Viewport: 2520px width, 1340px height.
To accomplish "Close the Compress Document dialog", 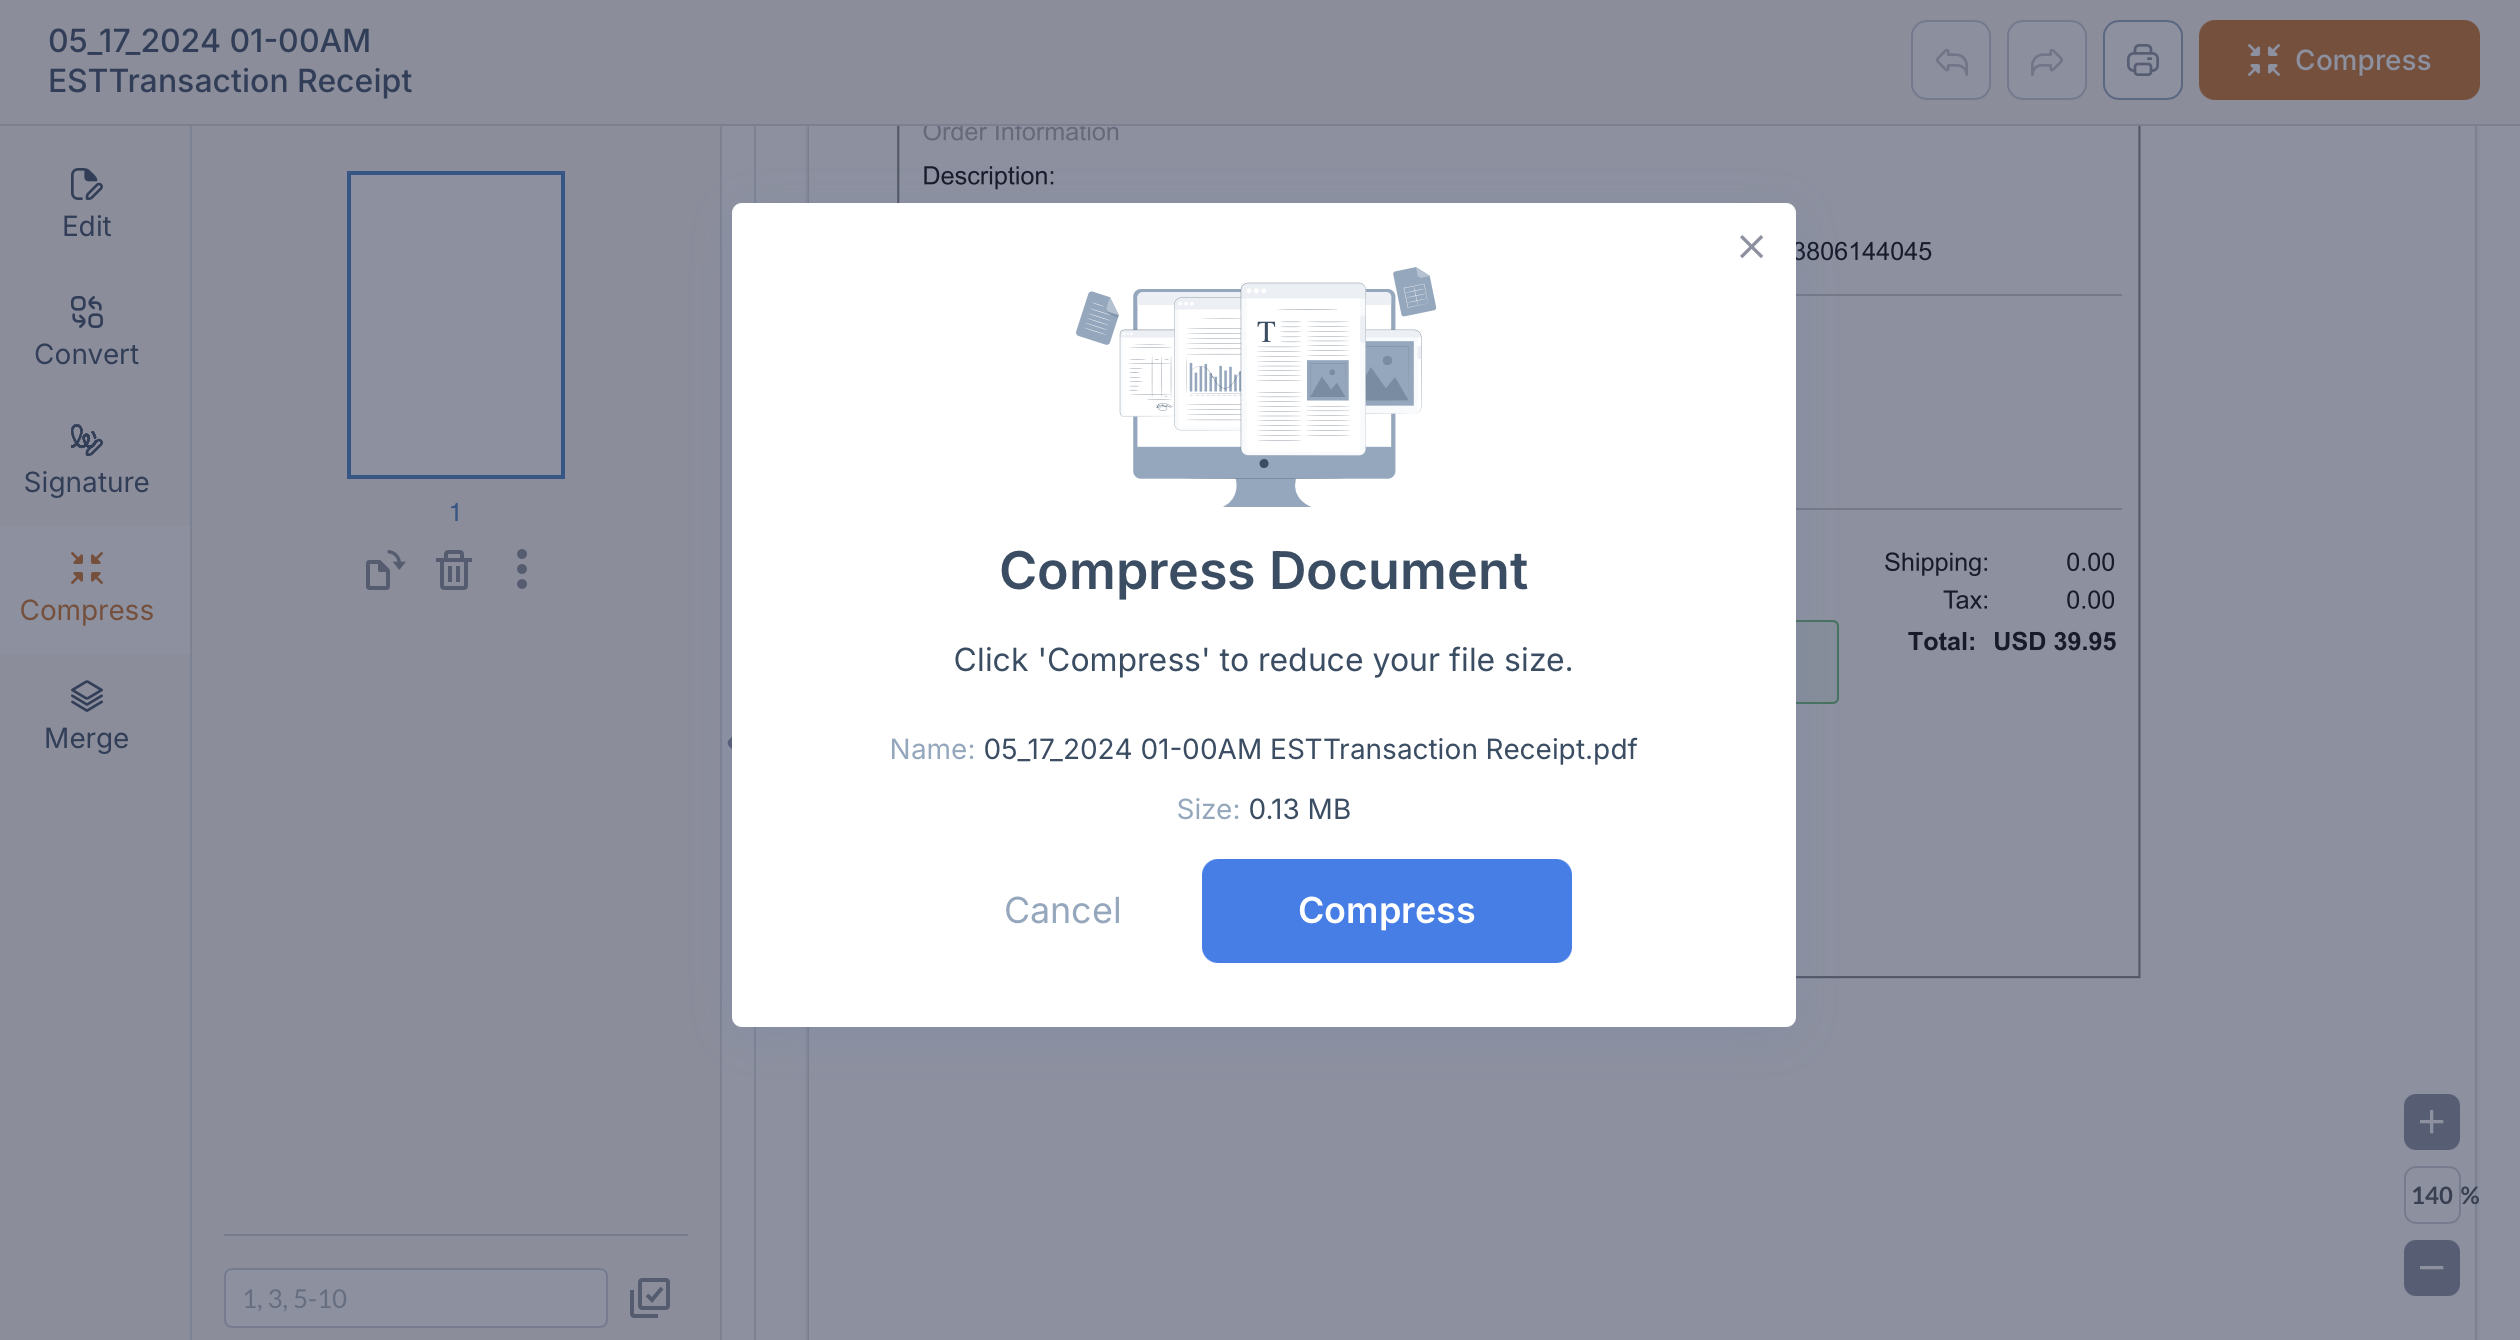I will tap(1750, 247).
